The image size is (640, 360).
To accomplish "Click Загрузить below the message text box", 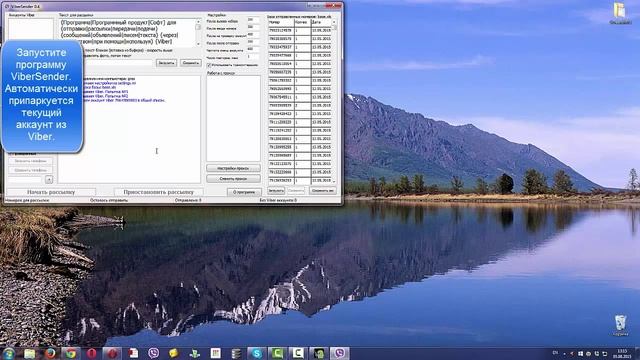I will (166, 63).
